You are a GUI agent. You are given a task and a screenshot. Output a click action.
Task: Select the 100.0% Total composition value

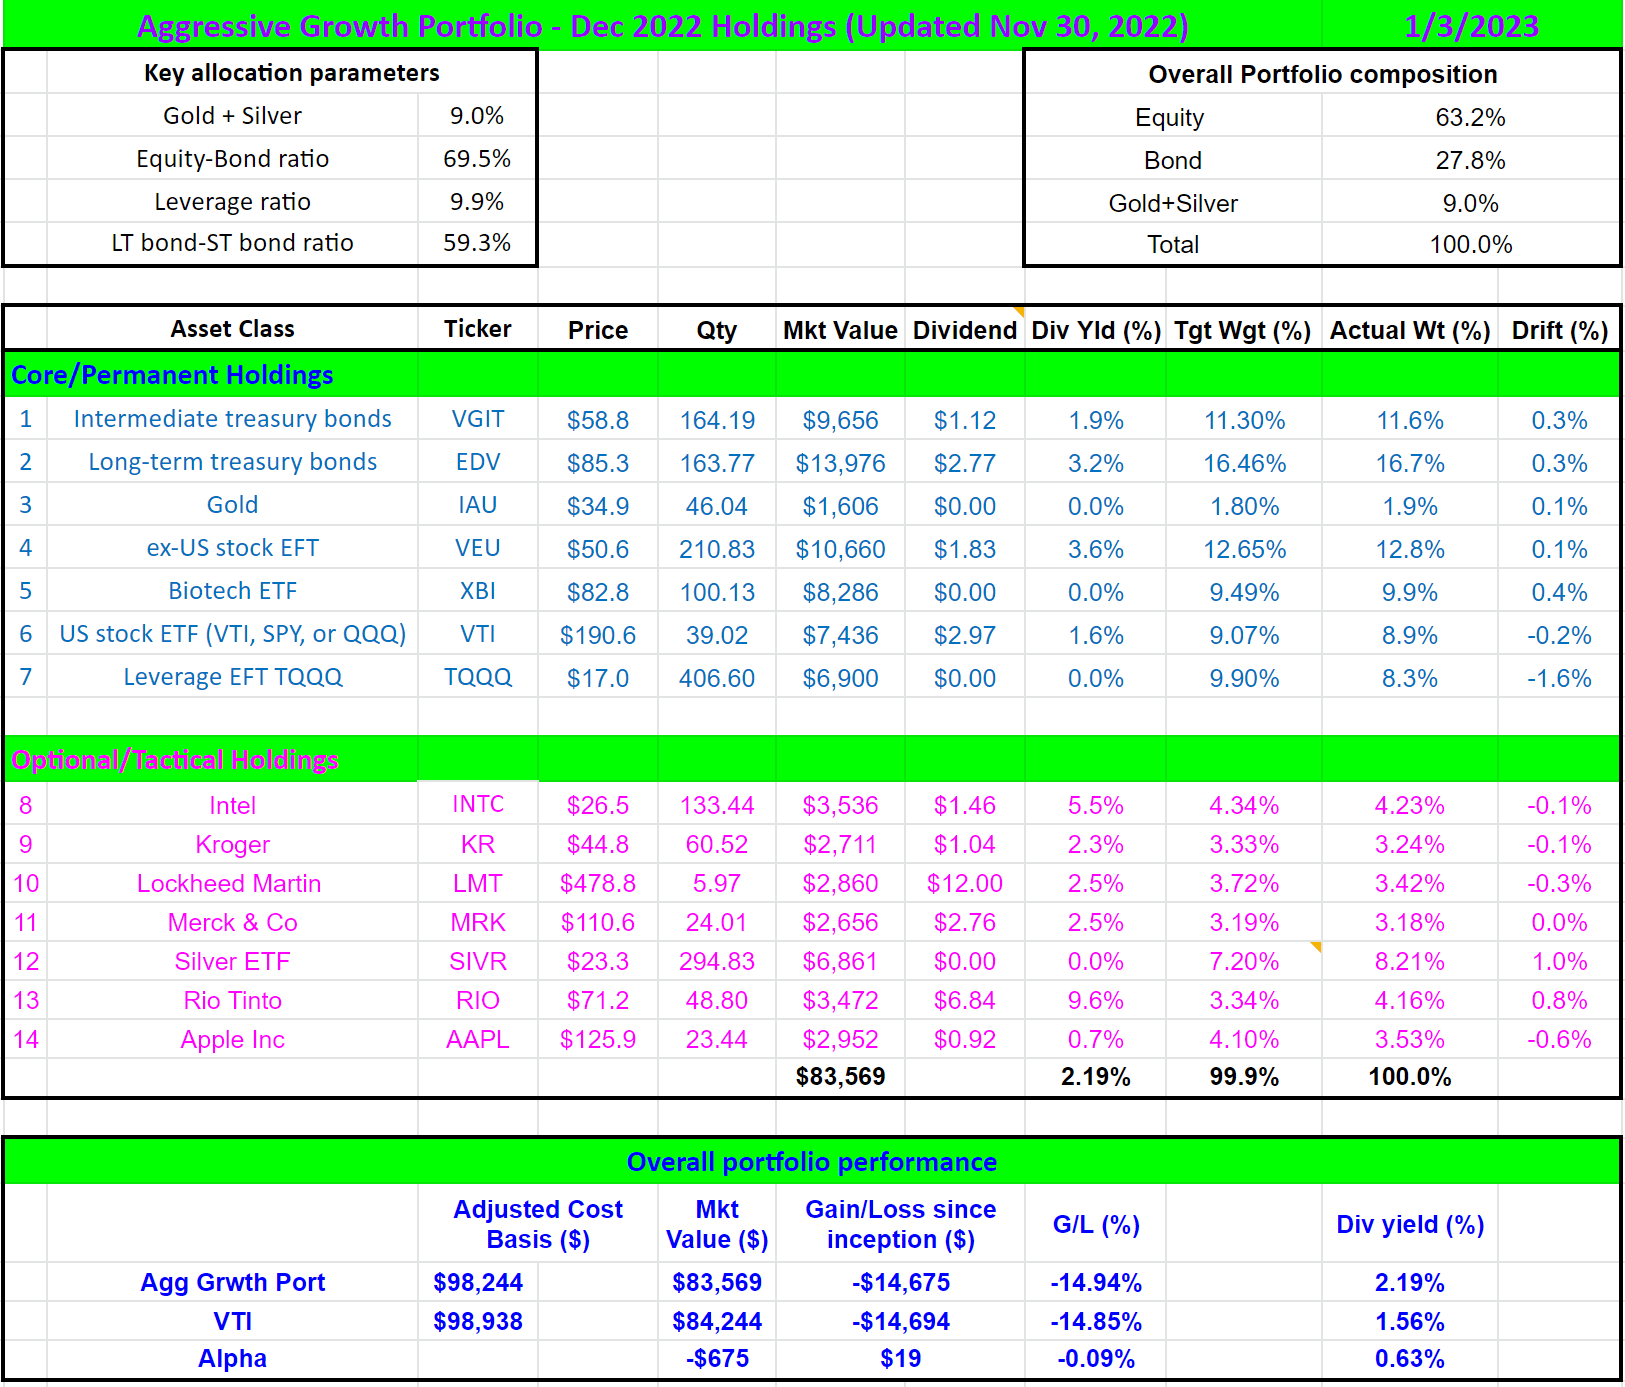coord(1470,245)
